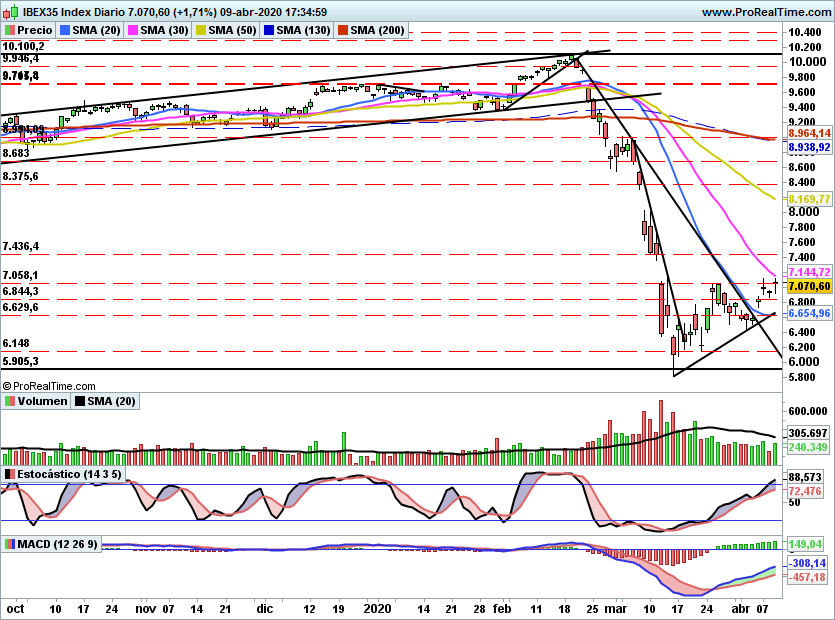Click the MACD indicator icon
The height and width of the screenshot is (620, 835).
pos(9,544)
